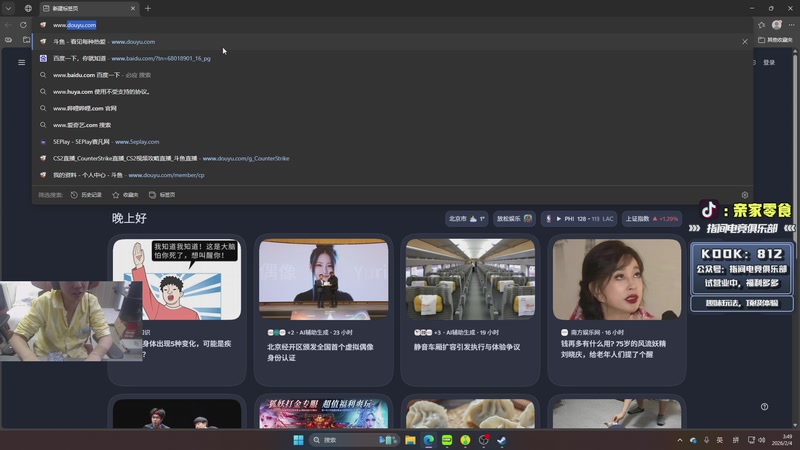
Task: Click the 拼 IME mode indicator
Action: (735, 440)
